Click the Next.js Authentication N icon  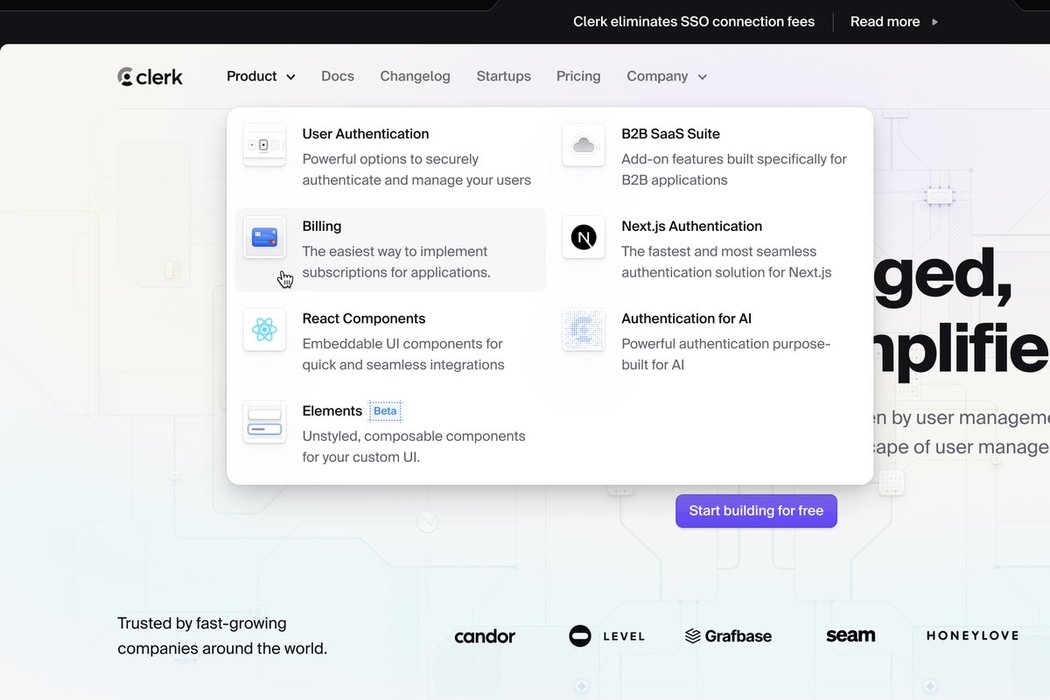click(x=584, y=237)
